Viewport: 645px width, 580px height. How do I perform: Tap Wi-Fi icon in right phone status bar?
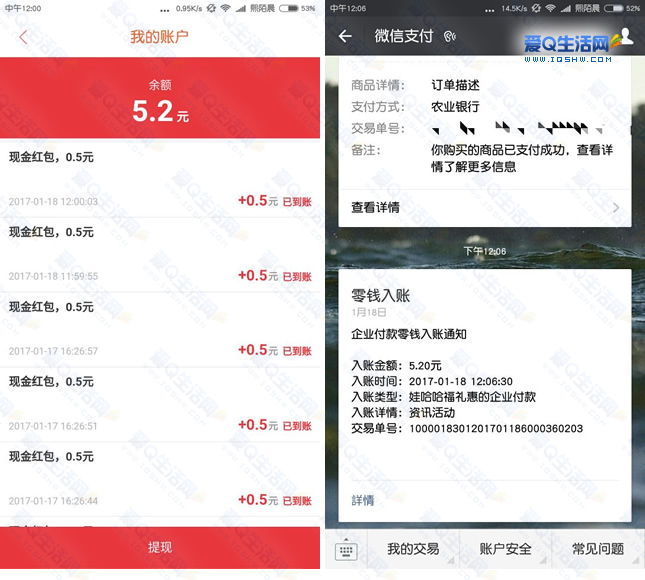pyautogui.click(x=550, y=8)
